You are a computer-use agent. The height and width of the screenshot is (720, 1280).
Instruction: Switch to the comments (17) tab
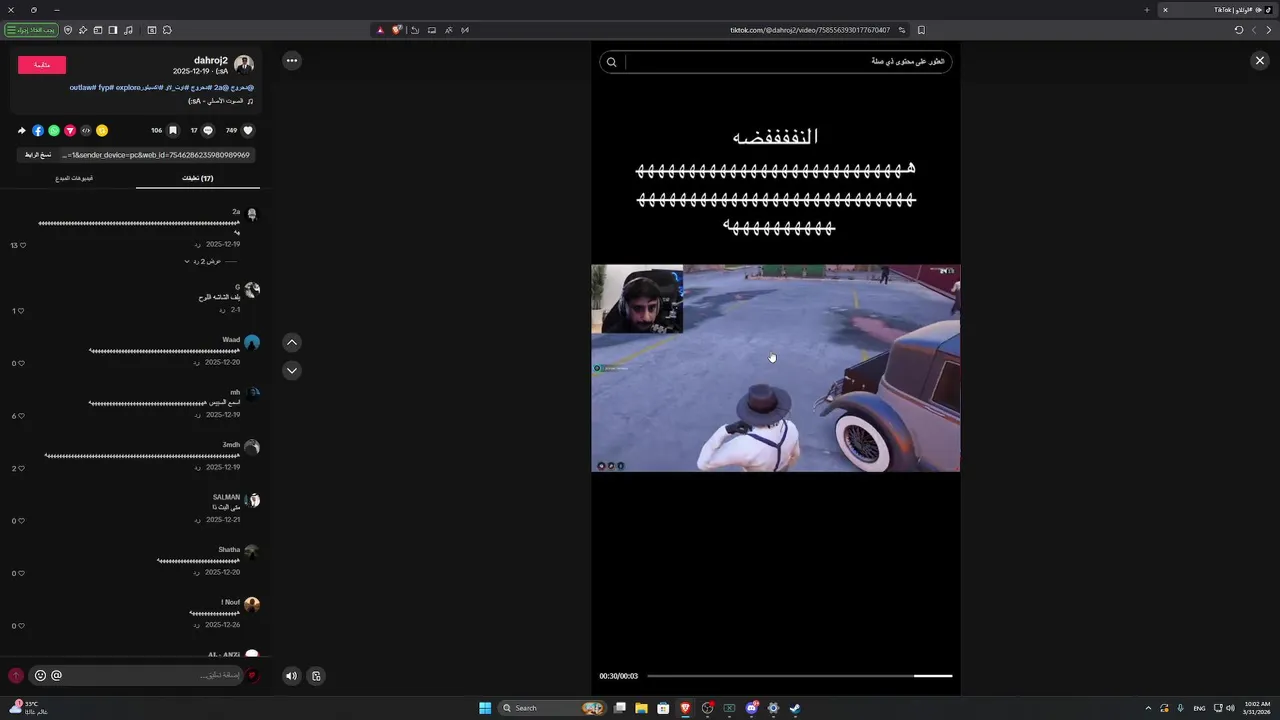197,178
